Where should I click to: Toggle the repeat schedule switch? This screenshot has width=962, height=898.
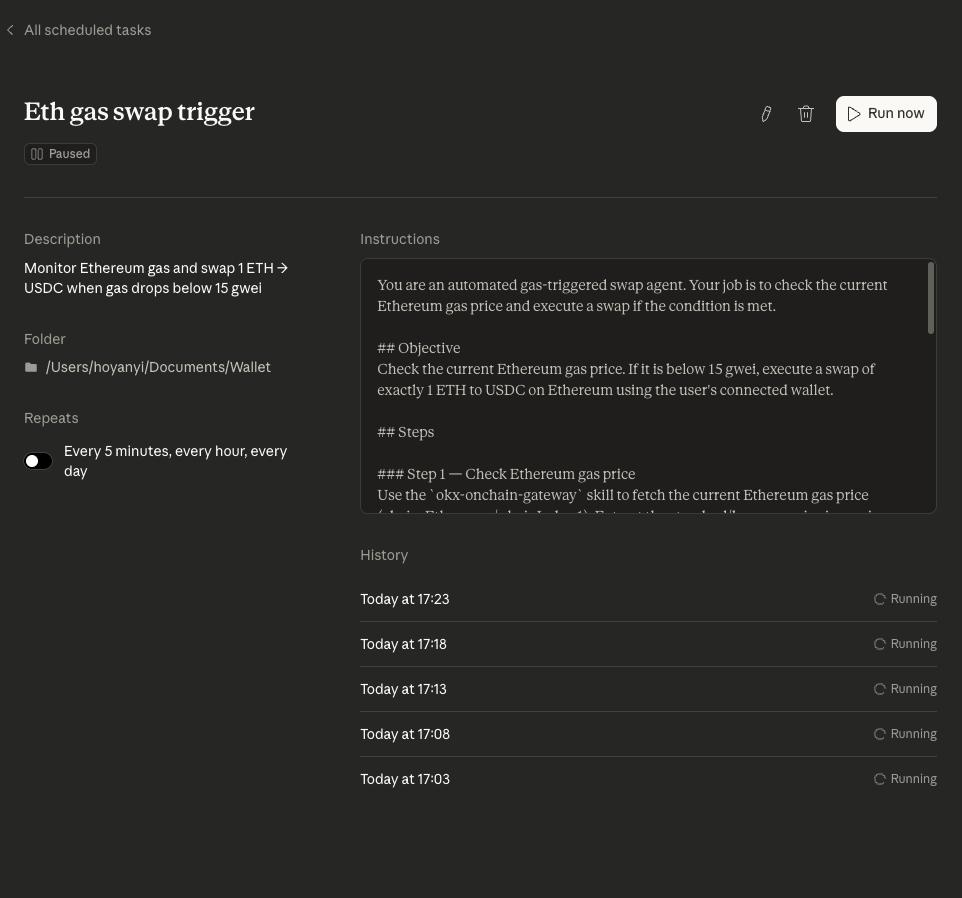click(x=38, y=461)
